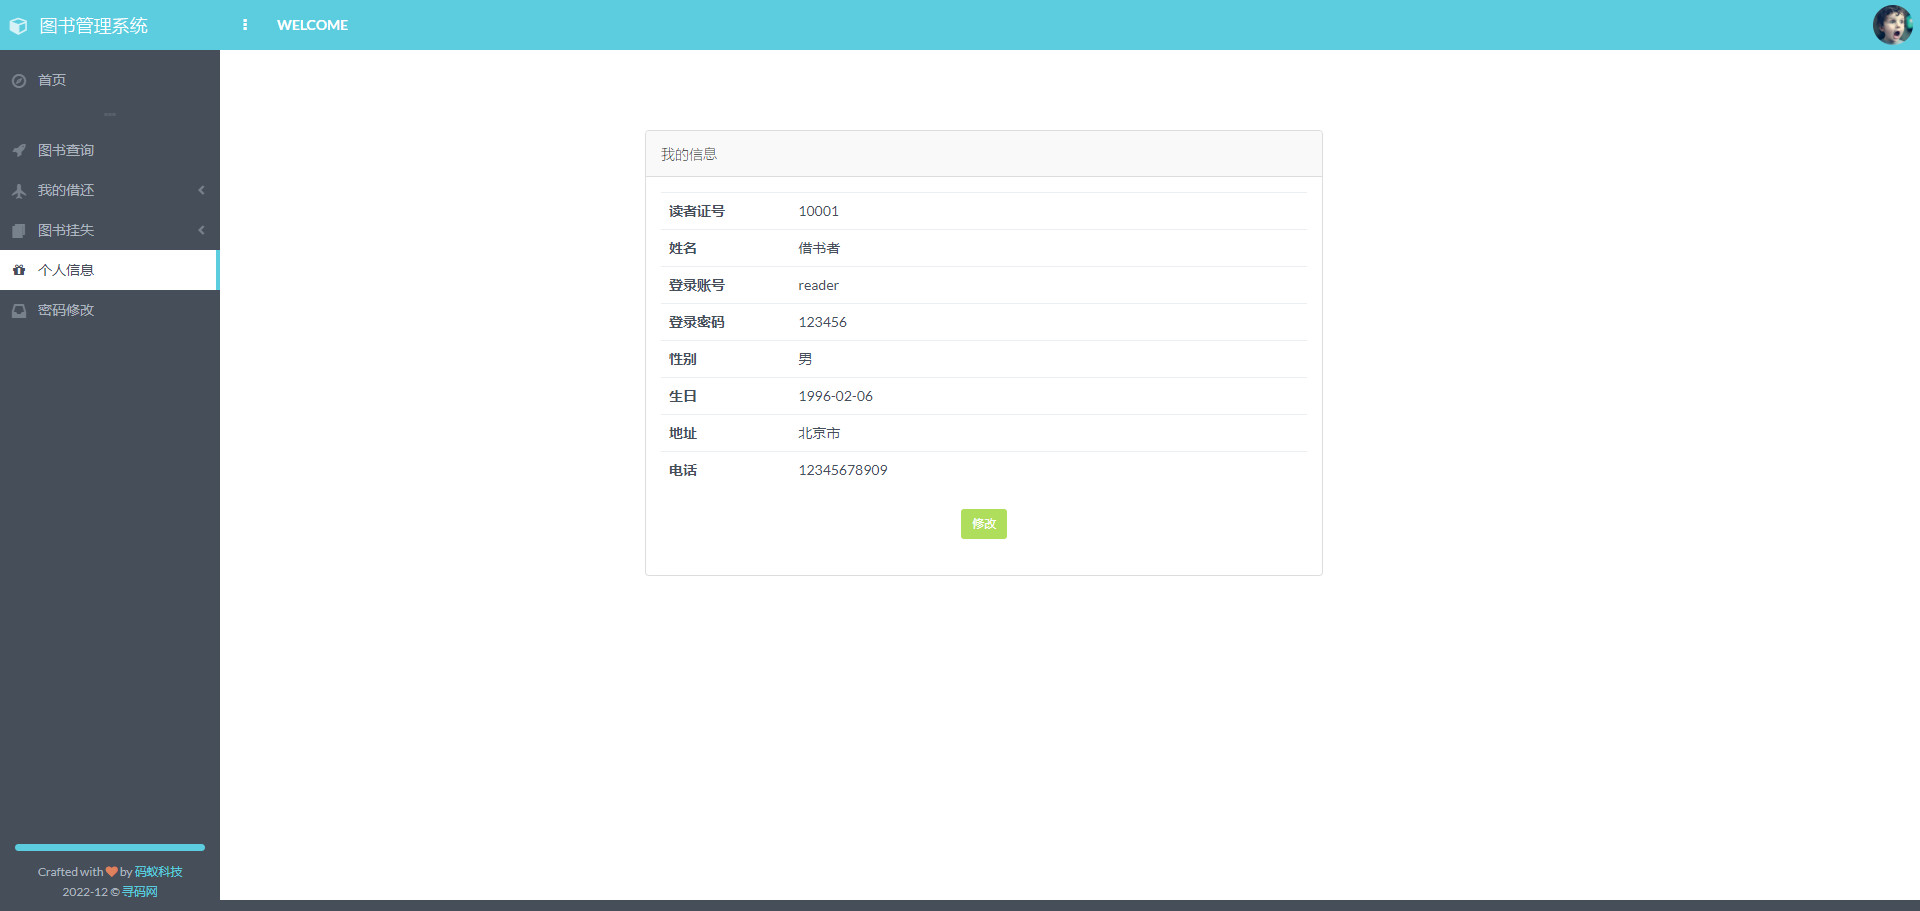The width and height of the screenshot is (1920, 911).
Task: Click the cube logo icon beside 图书管理系统
Action: pos(18,26)
